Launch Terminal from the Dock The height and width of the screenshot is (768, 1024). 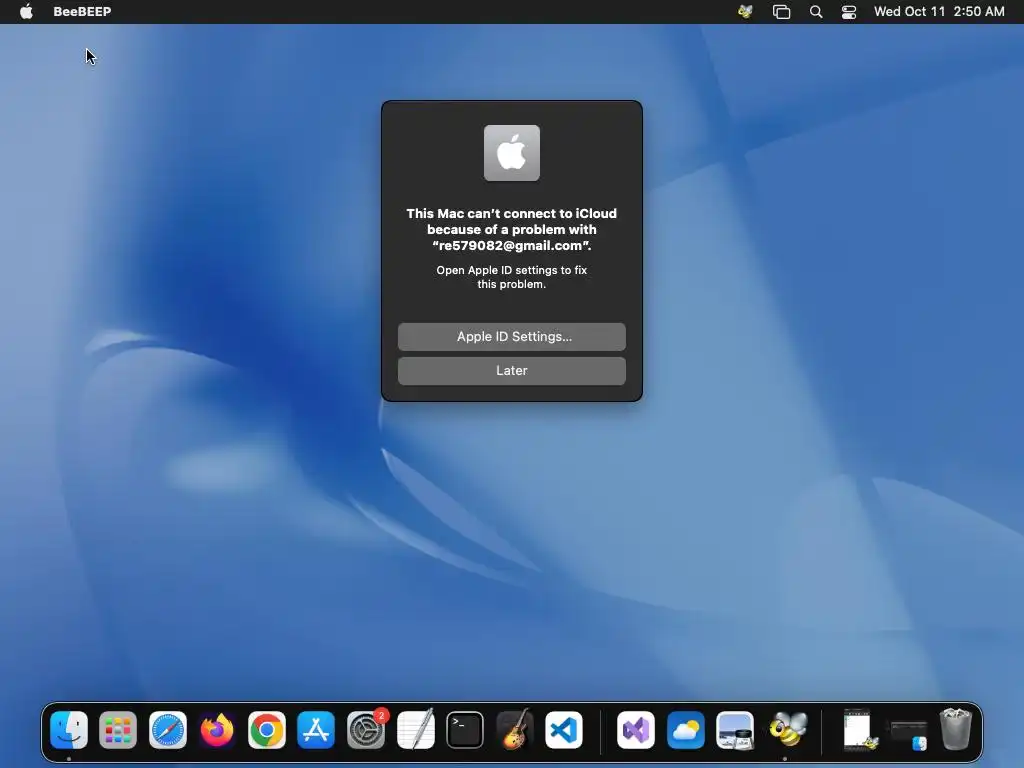click(465, 729)
